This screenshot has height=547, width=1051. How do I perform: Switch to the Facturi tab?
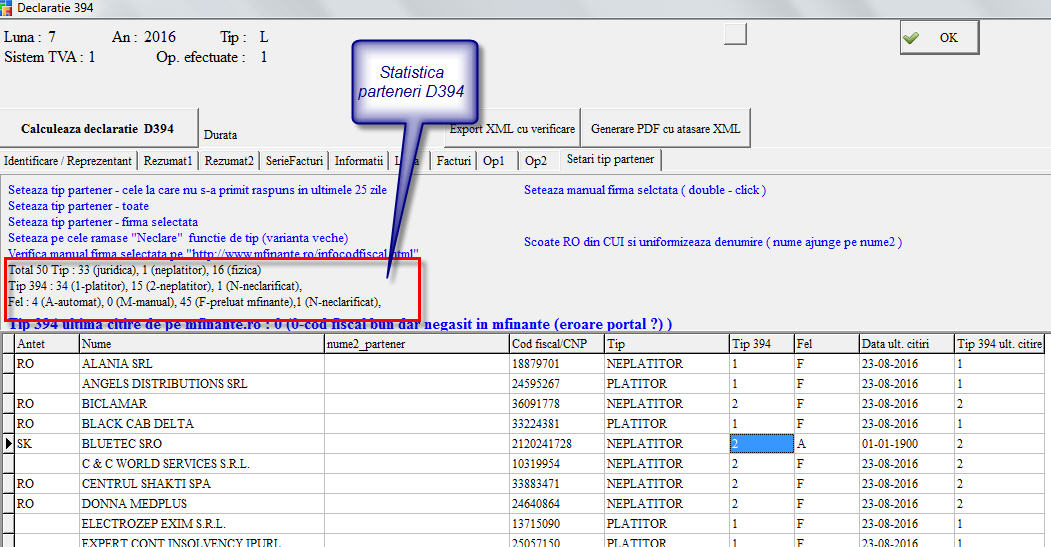click(454, 160)
